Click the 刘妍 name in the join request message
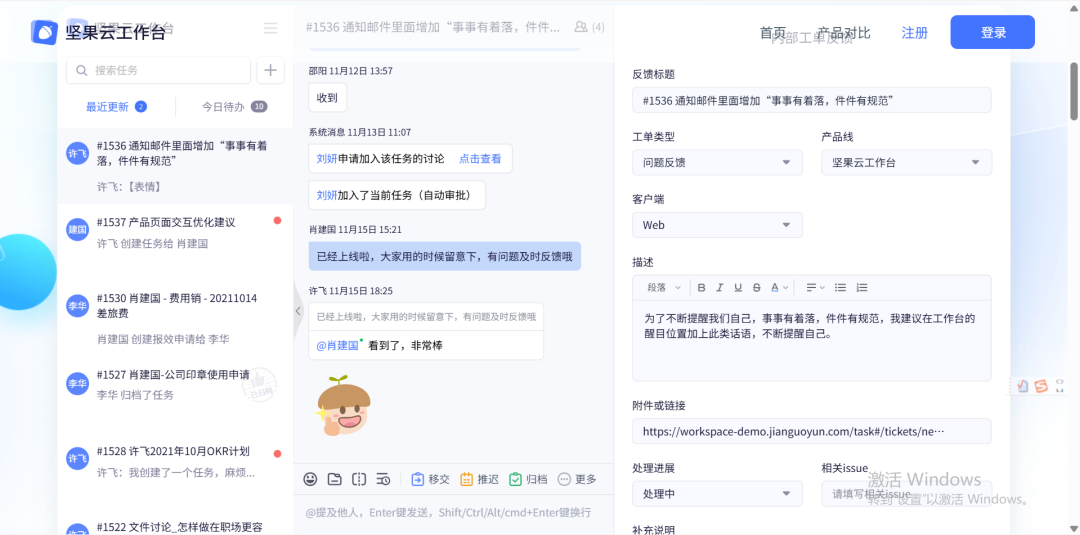 coord(327,158)
